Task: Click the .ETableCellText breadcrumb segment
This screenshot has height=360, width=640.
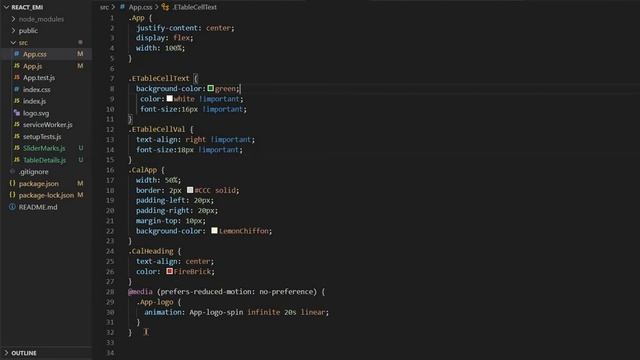Action: coord(195,7)
